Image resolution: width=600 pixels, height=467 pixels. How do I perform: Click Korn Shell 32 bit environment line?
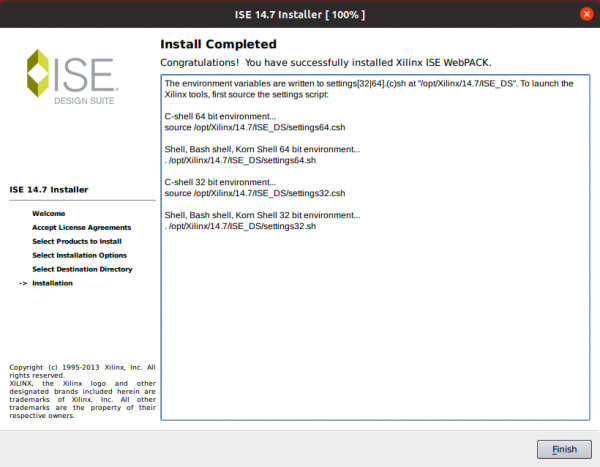tap(262, 215)
